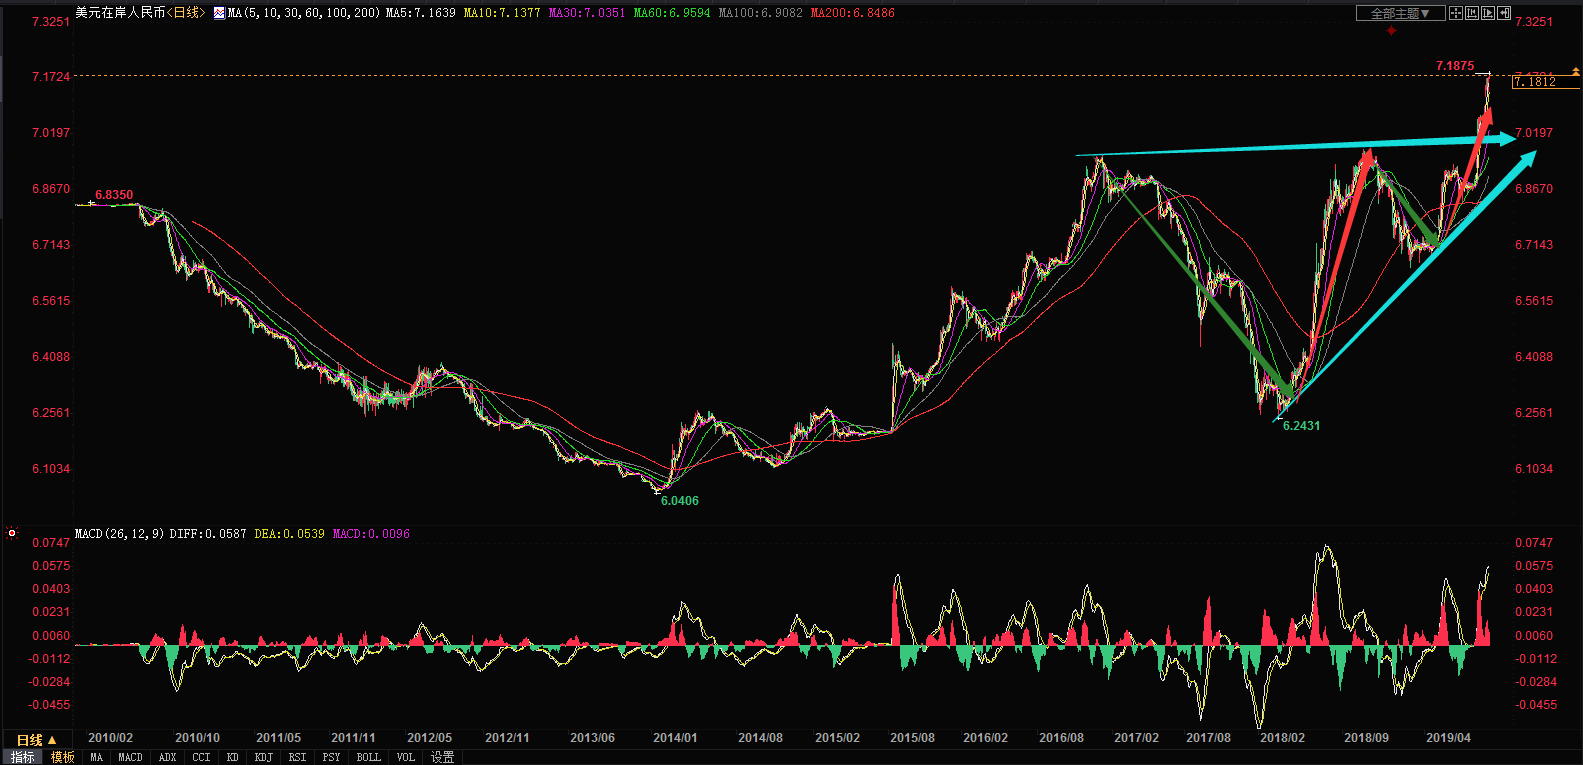Click the yellow MA10:7.1377 value
This screenshot has height=765, width=1583.
502,13
